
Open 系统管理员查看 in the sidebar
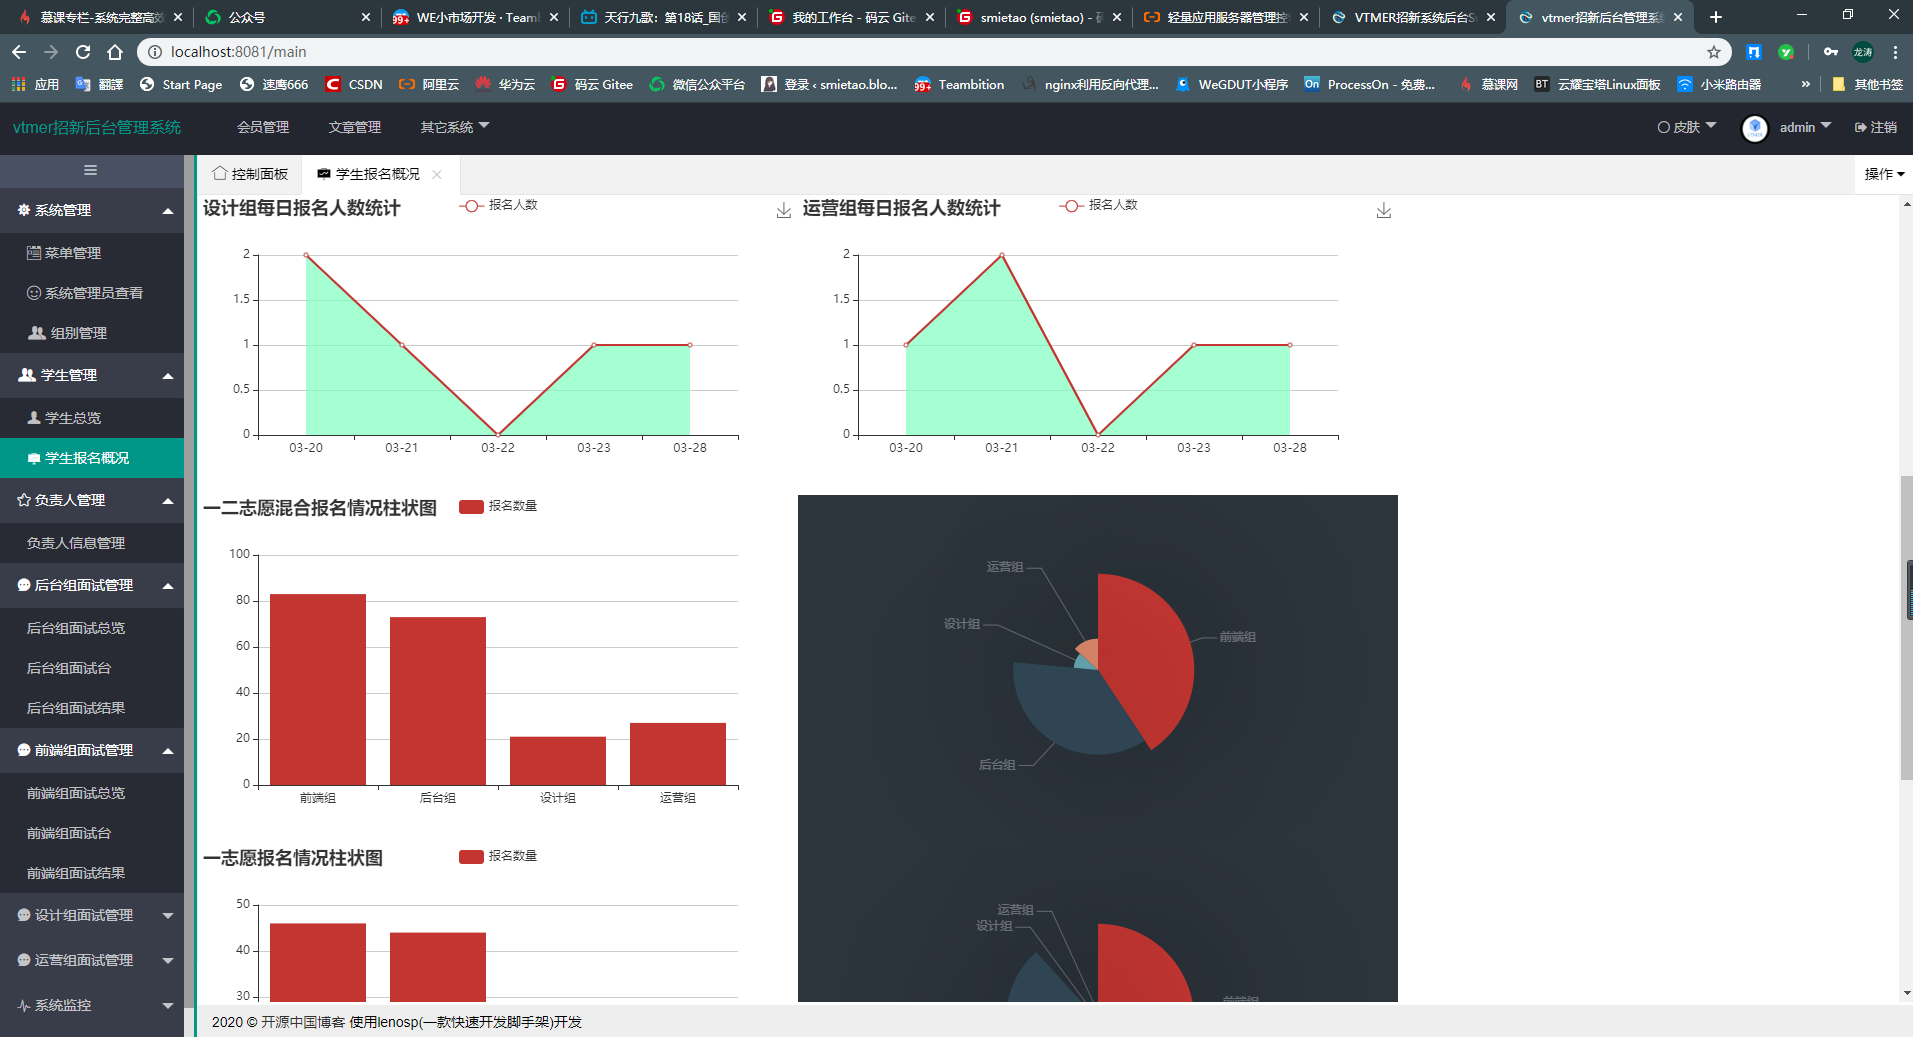tap(92, 293)
